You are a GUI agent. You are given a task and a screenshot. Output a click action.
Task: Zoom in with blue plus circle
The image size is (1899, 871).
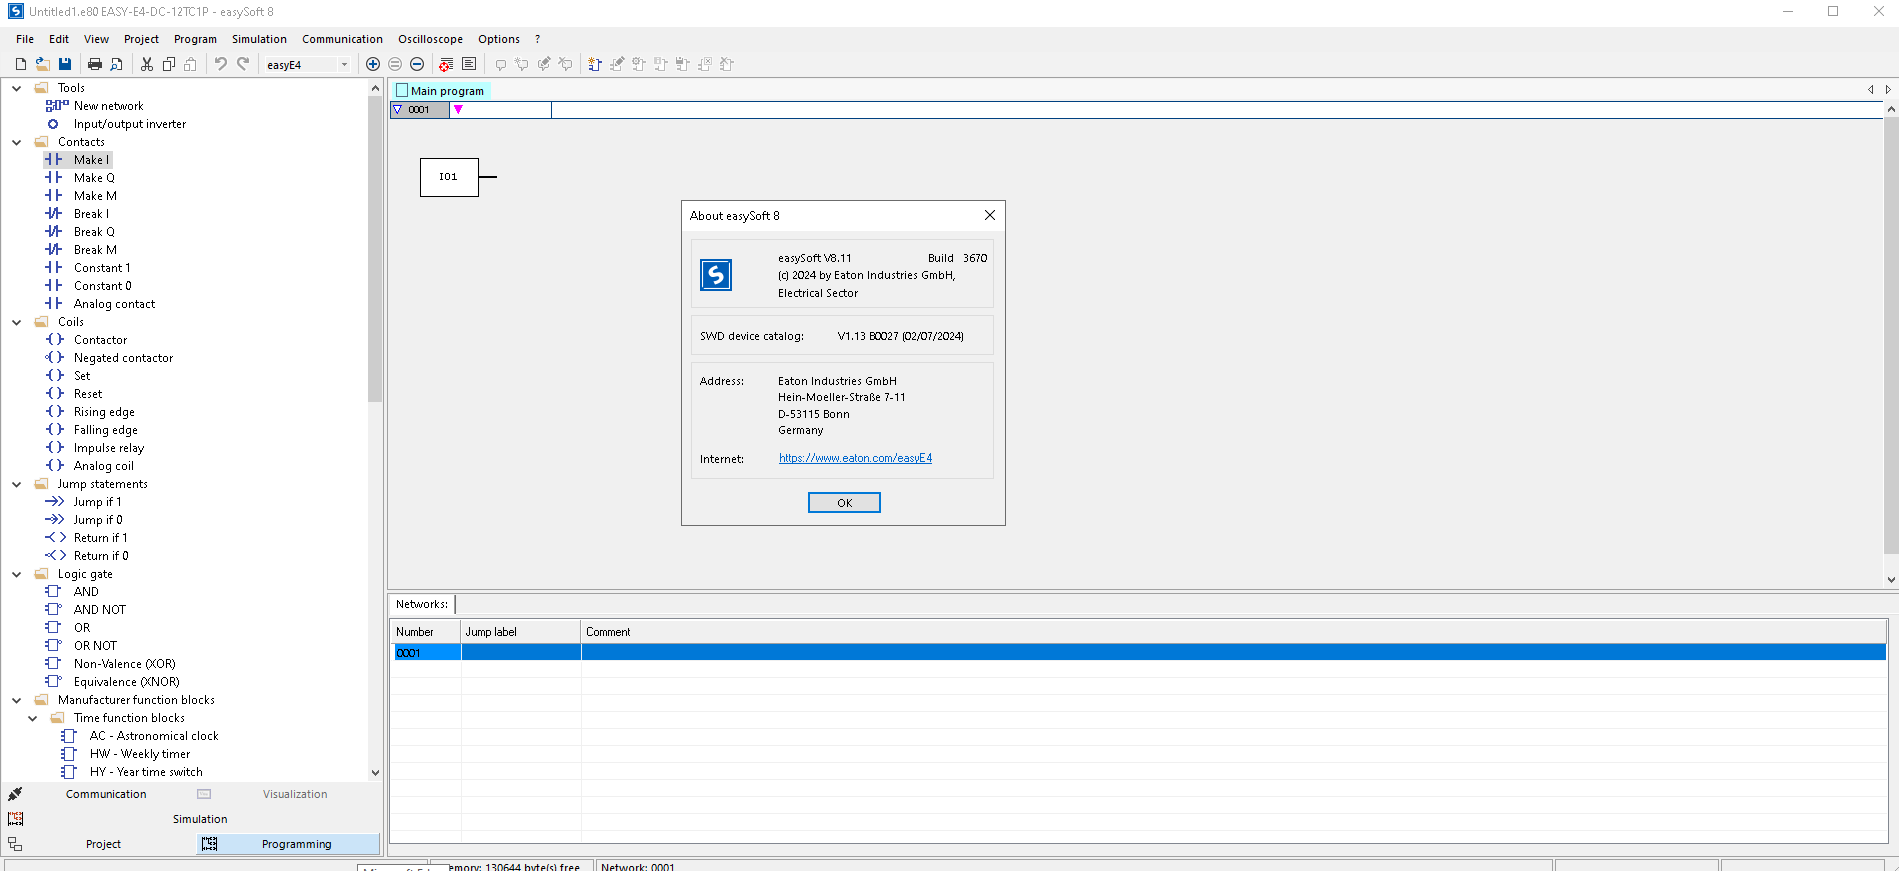click(x=373, y=64)
